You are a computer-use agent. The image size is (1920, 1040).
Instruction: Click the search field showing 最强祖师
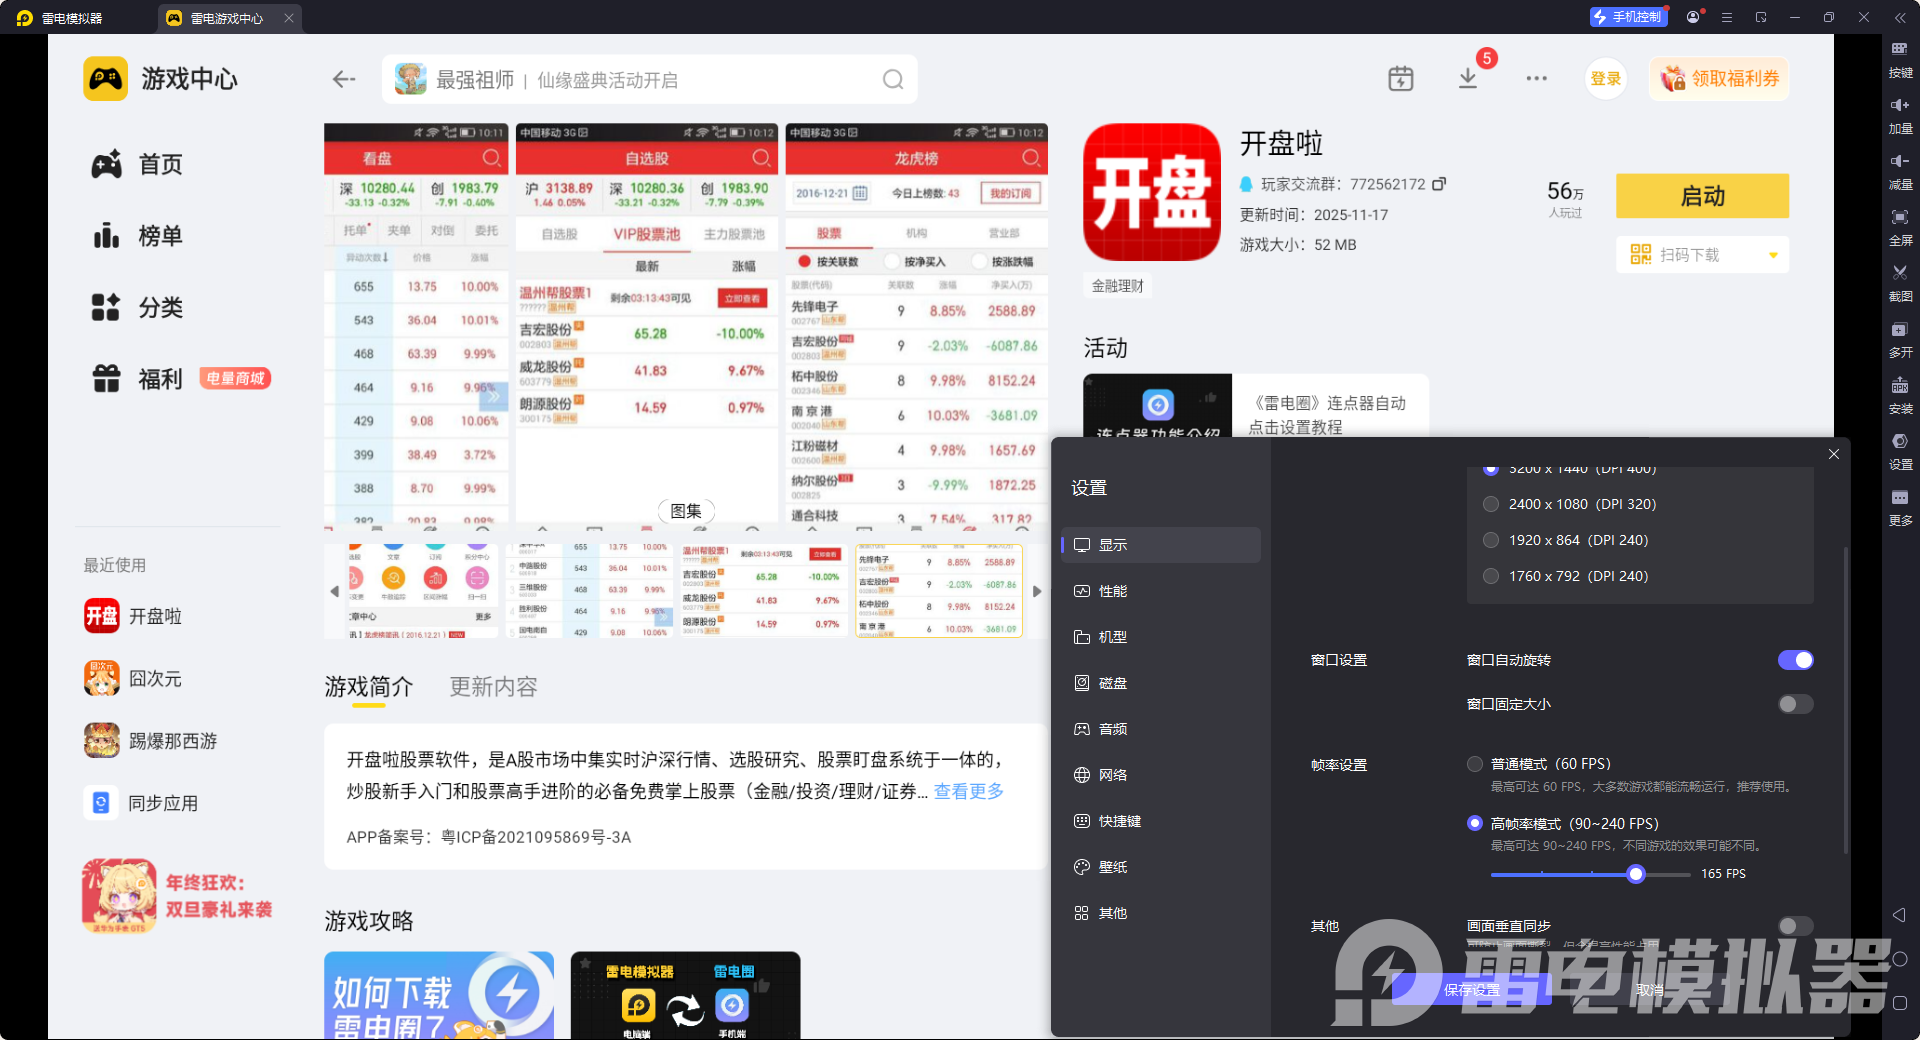650,79
